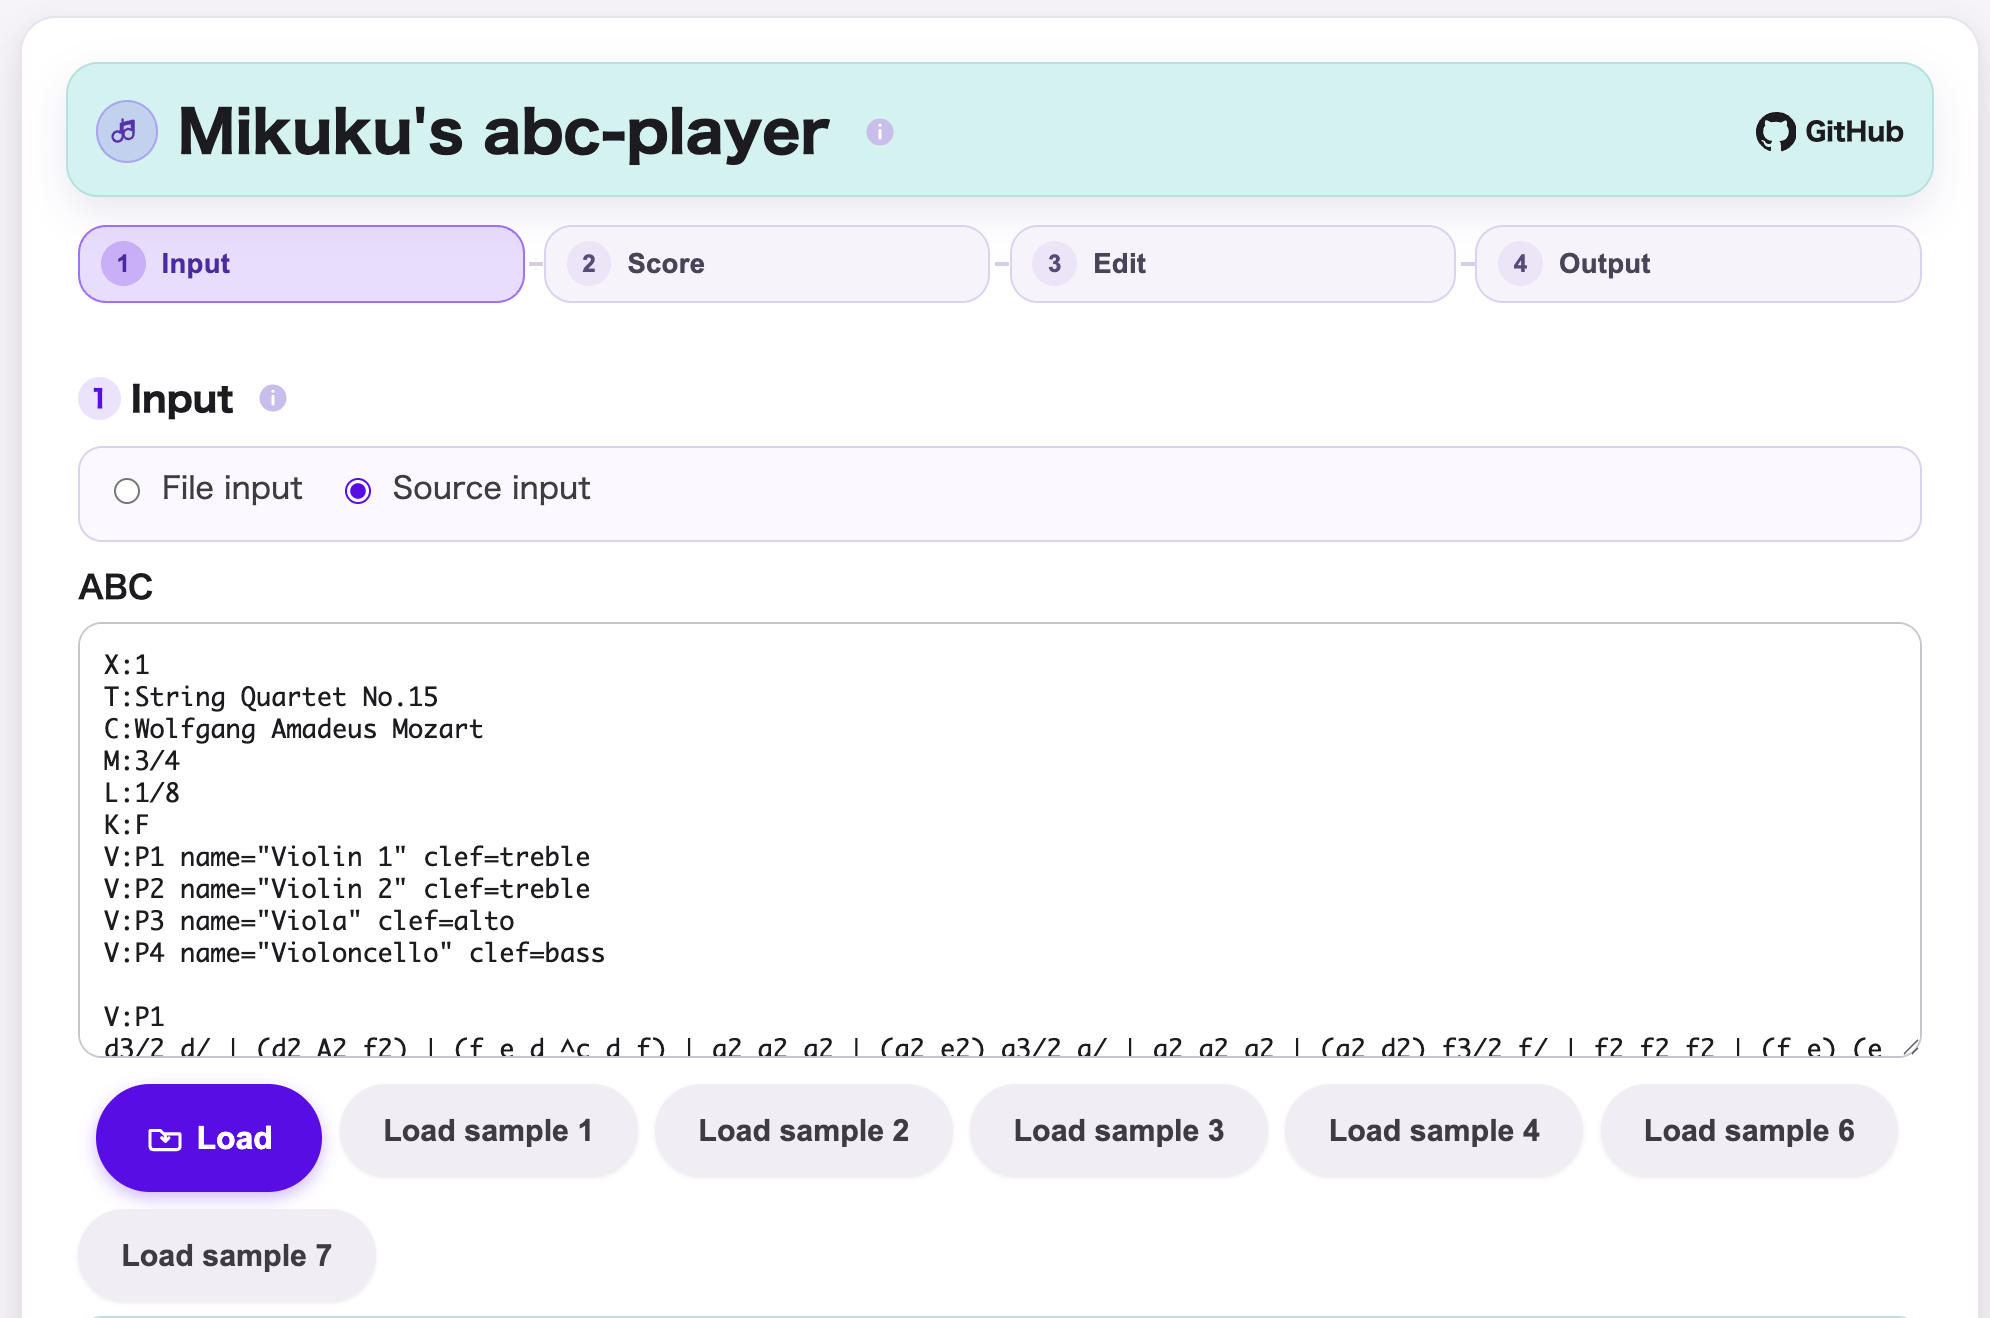Load sample 6

1748,1130
